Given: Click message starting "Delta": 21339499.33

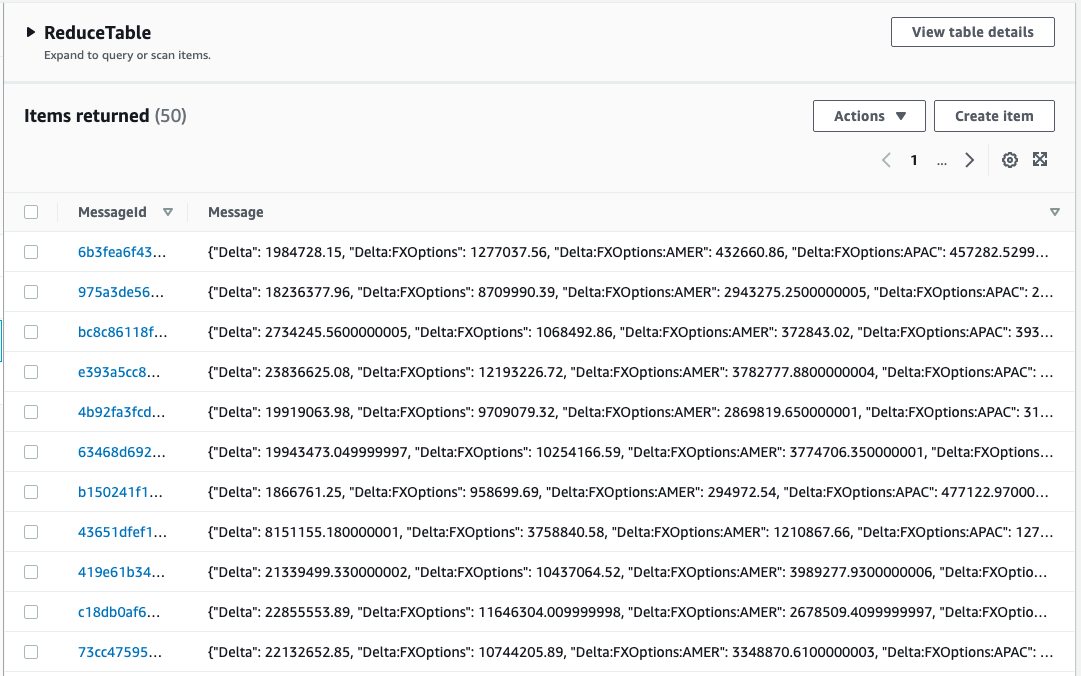Looking at the screenshot, I should pyautogui.click(x=627, y=572).
